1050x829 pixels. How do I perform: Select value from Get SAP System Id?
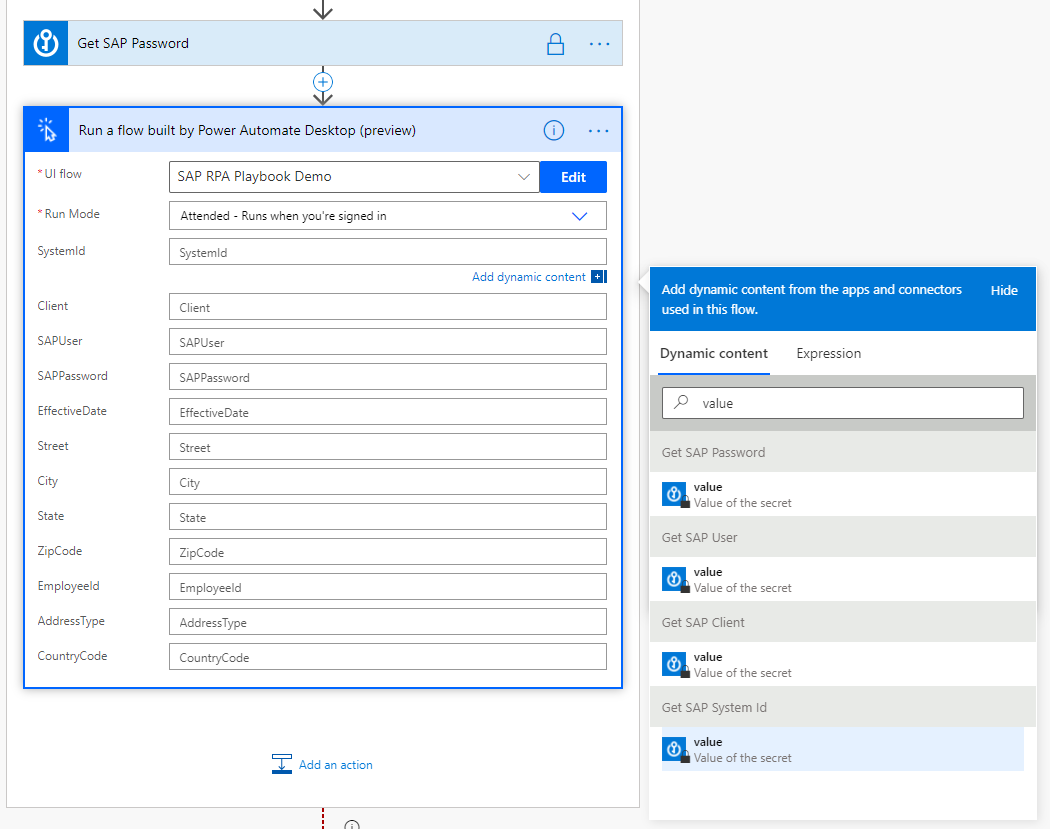(x=842, y=749)
